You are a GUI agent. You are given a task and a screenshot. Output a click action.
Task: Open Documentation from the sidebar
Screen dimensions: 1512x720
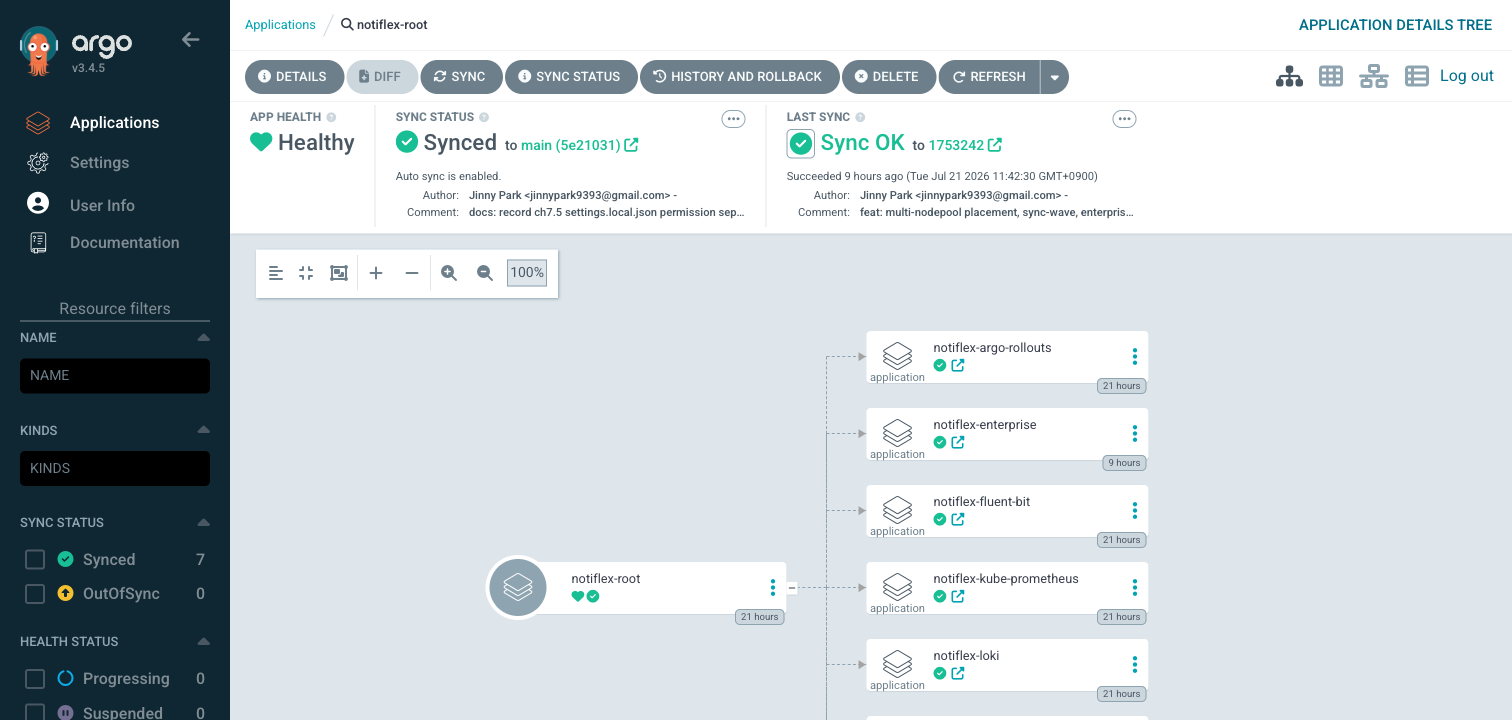click(124, 242)
